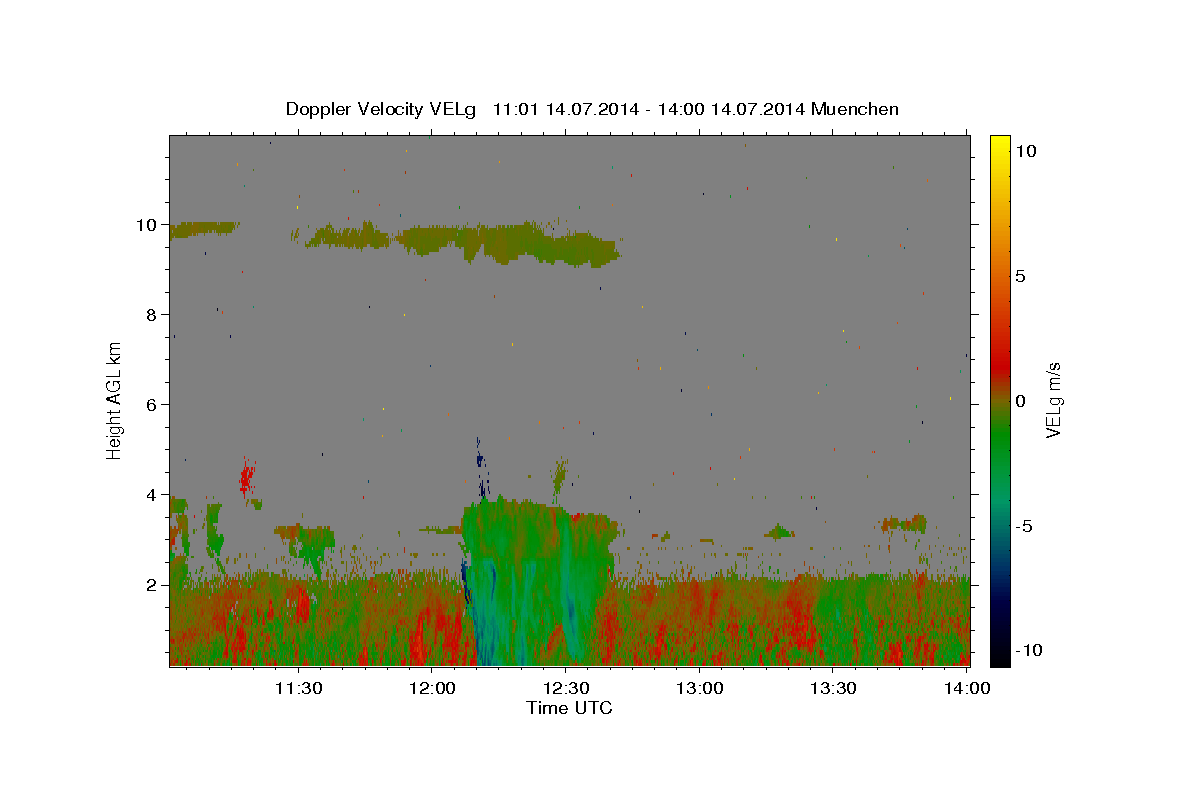Viewport: 1200px width, 800px height.
Task: Click the colorbar value 5
Action: pyautogui.click(x=1020, y=276)
